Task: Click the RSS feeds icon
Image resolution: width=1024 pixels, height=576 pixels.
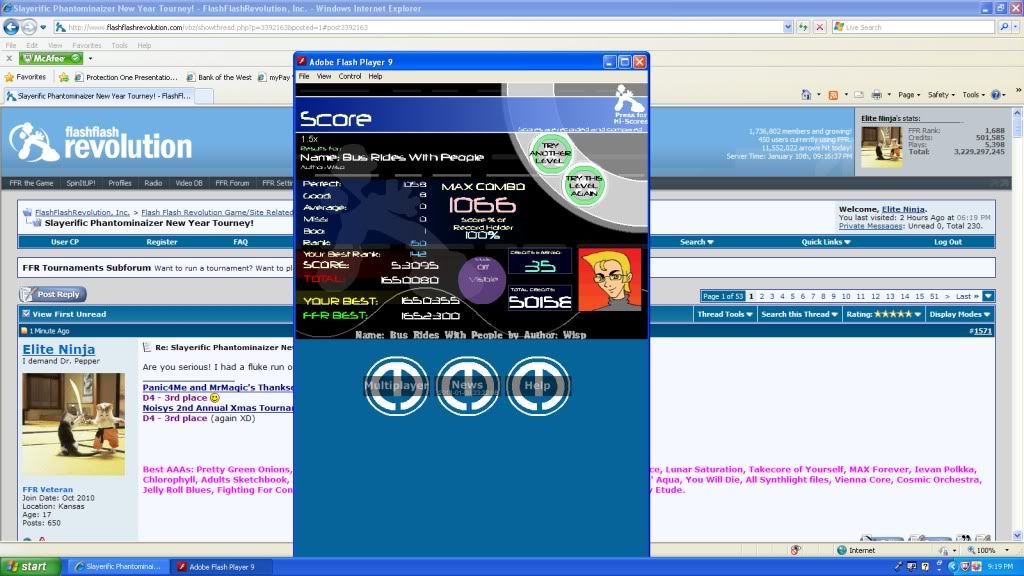Action: 833,95
